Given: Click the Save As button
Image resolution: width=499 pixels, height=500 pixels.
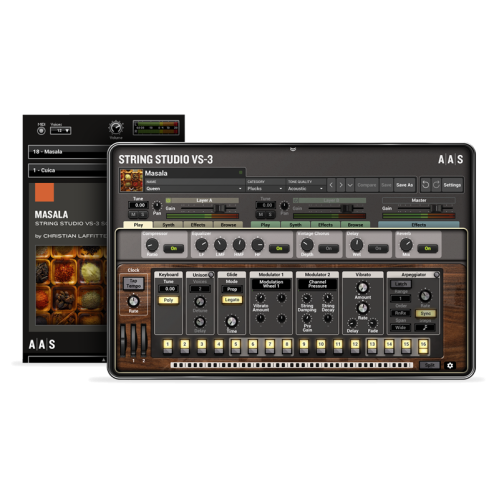Looking at the screenshot, I should 404,185.
